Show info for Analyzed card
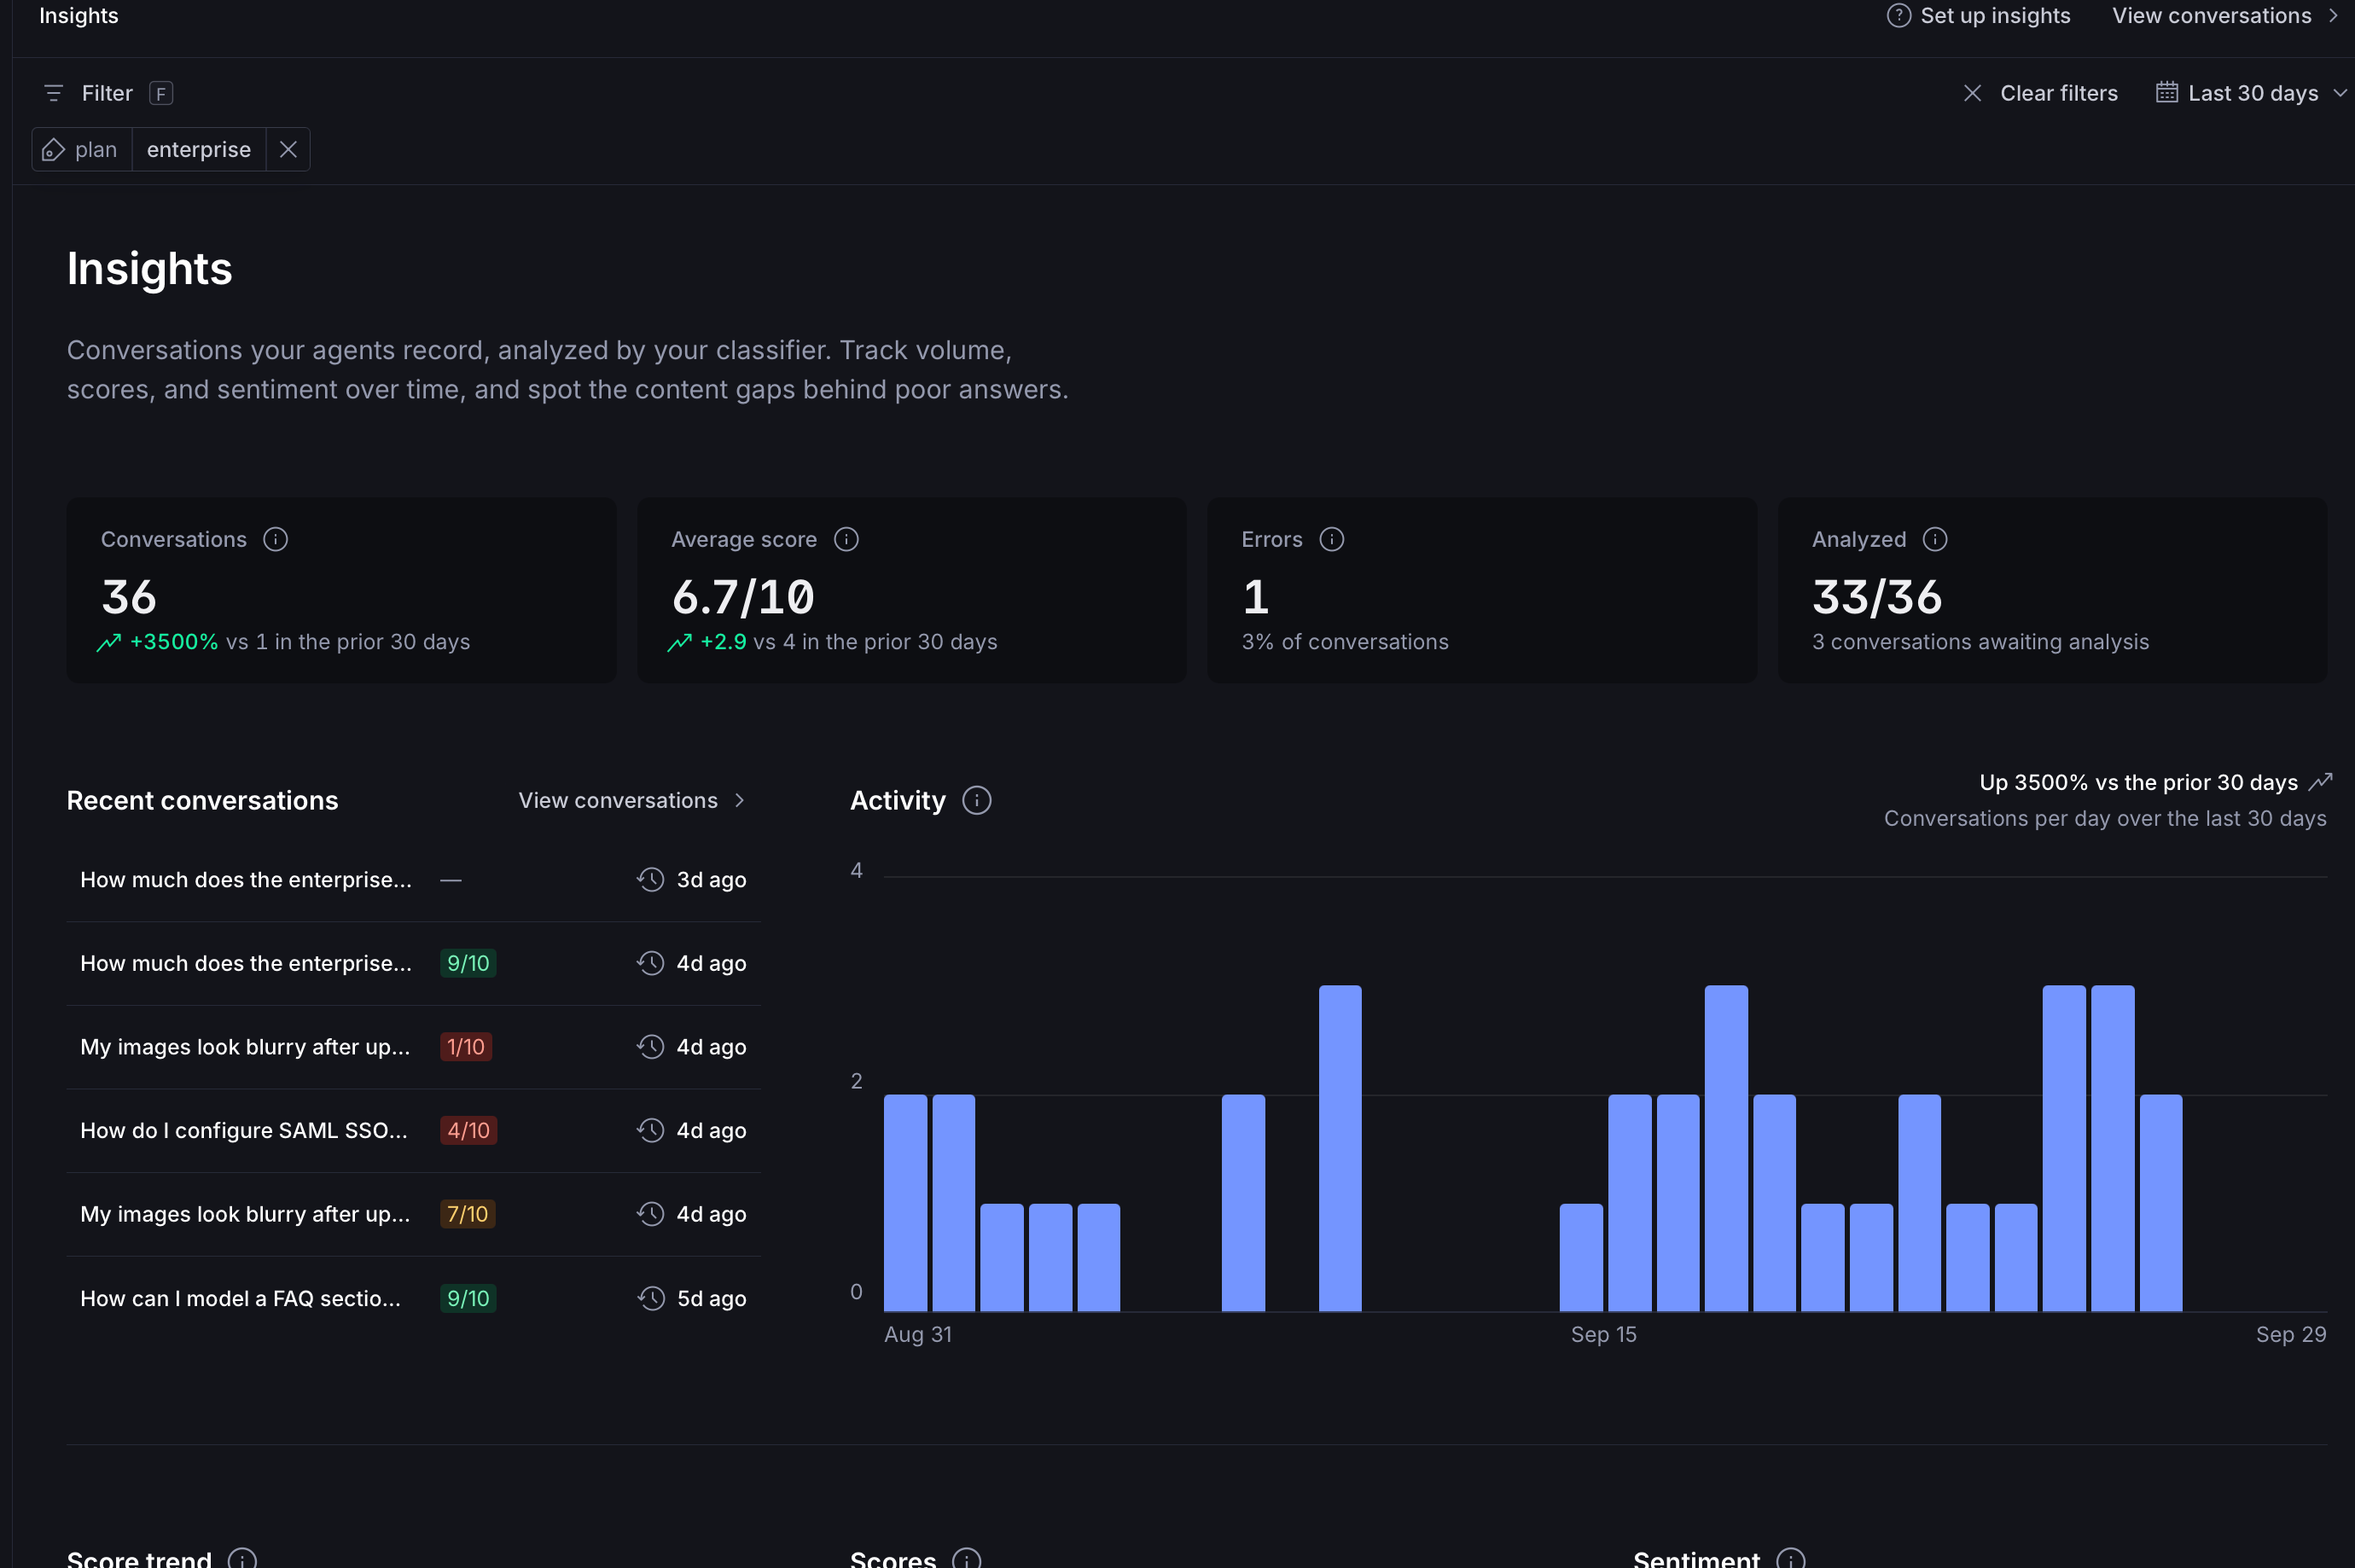The width and height of the screenshot is (2355, 1568). tap(1935, 539)
